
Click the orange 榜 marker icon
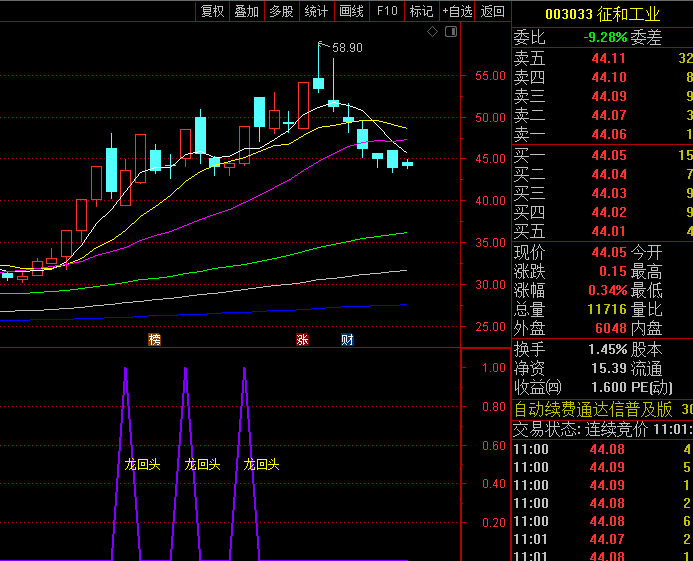(154, 340)
